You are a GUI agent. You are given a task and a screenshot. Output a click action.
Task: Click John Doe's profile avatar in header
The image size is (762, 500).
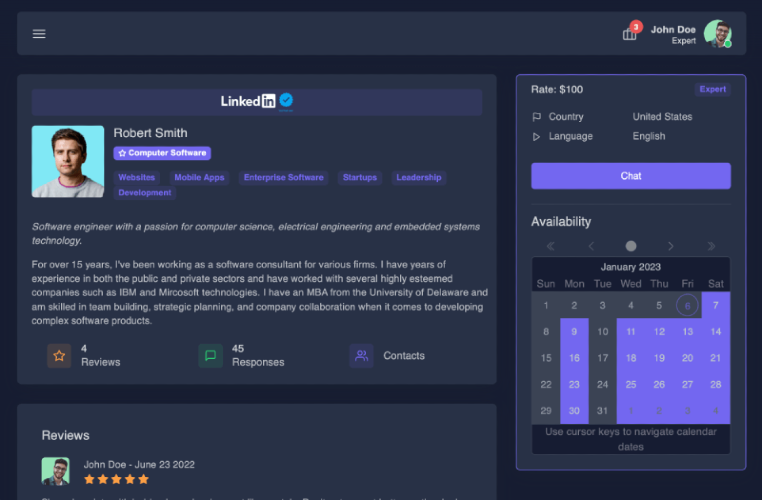tap(718, 34)
